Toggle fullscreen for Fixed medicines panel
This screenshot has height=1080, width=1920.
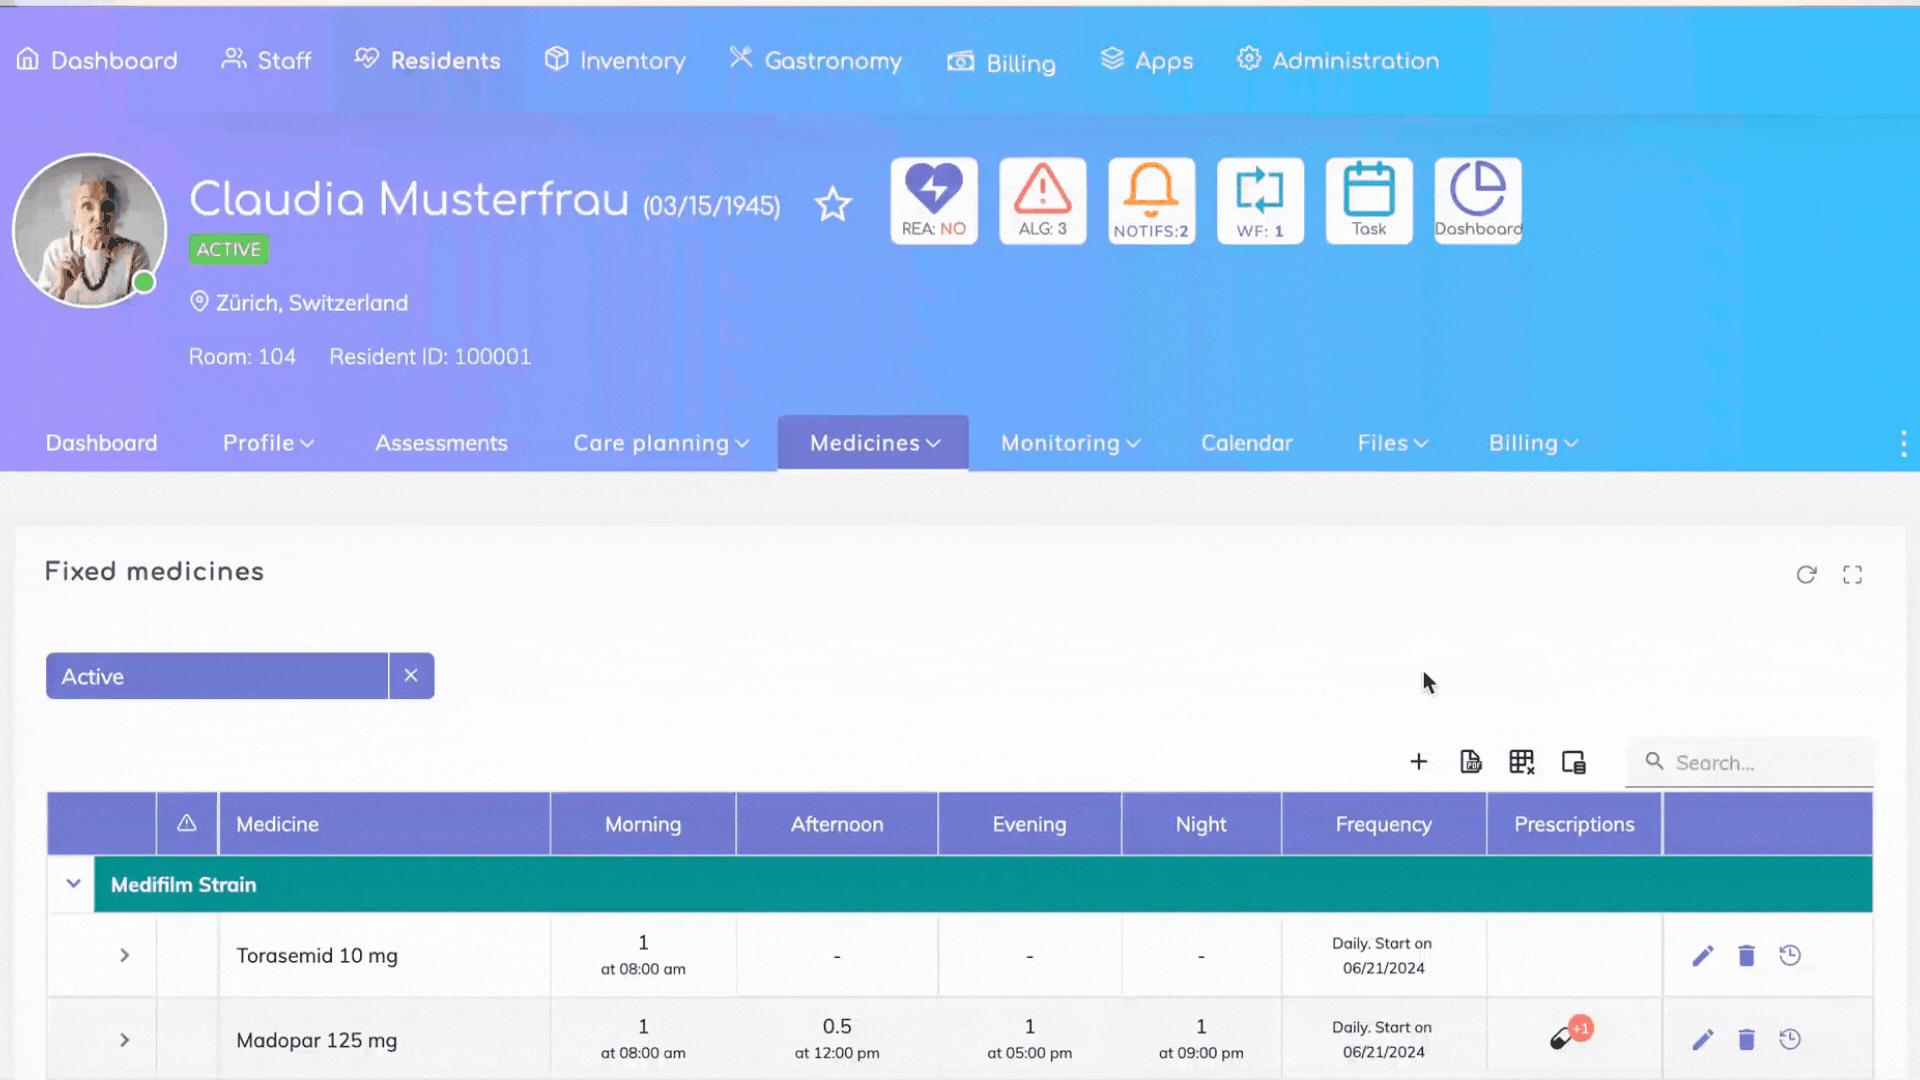pyautogui.click(x=1852, y=574)
